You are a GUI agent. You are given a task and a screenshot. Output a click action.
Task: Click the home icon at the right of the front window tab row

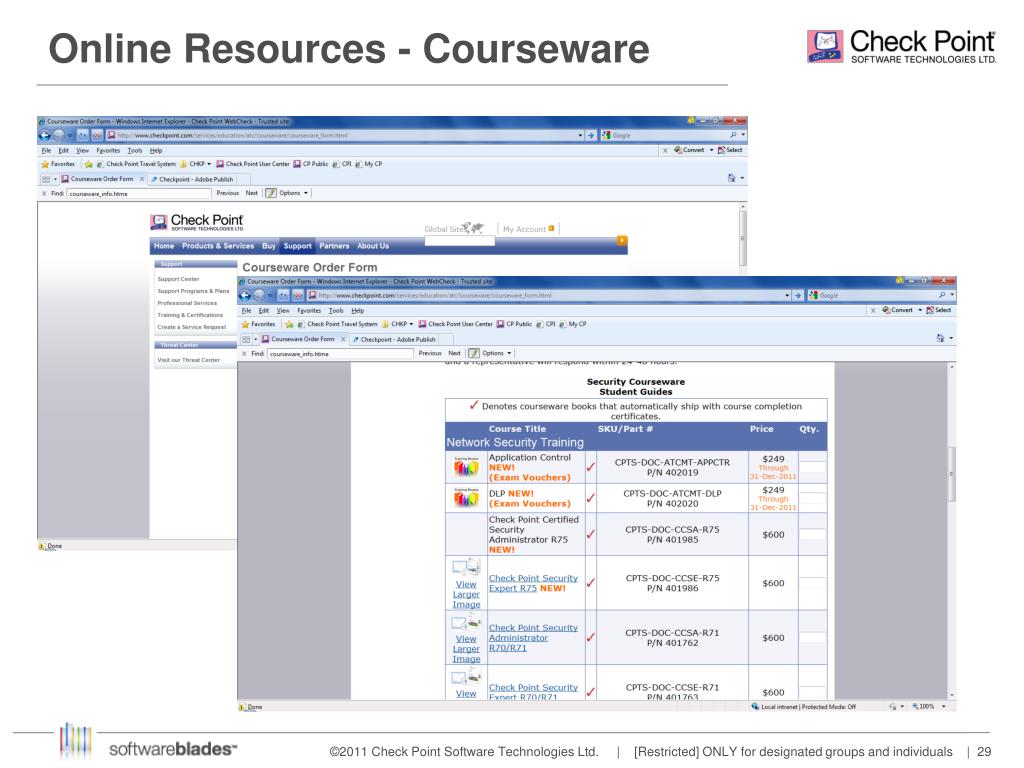940,338
